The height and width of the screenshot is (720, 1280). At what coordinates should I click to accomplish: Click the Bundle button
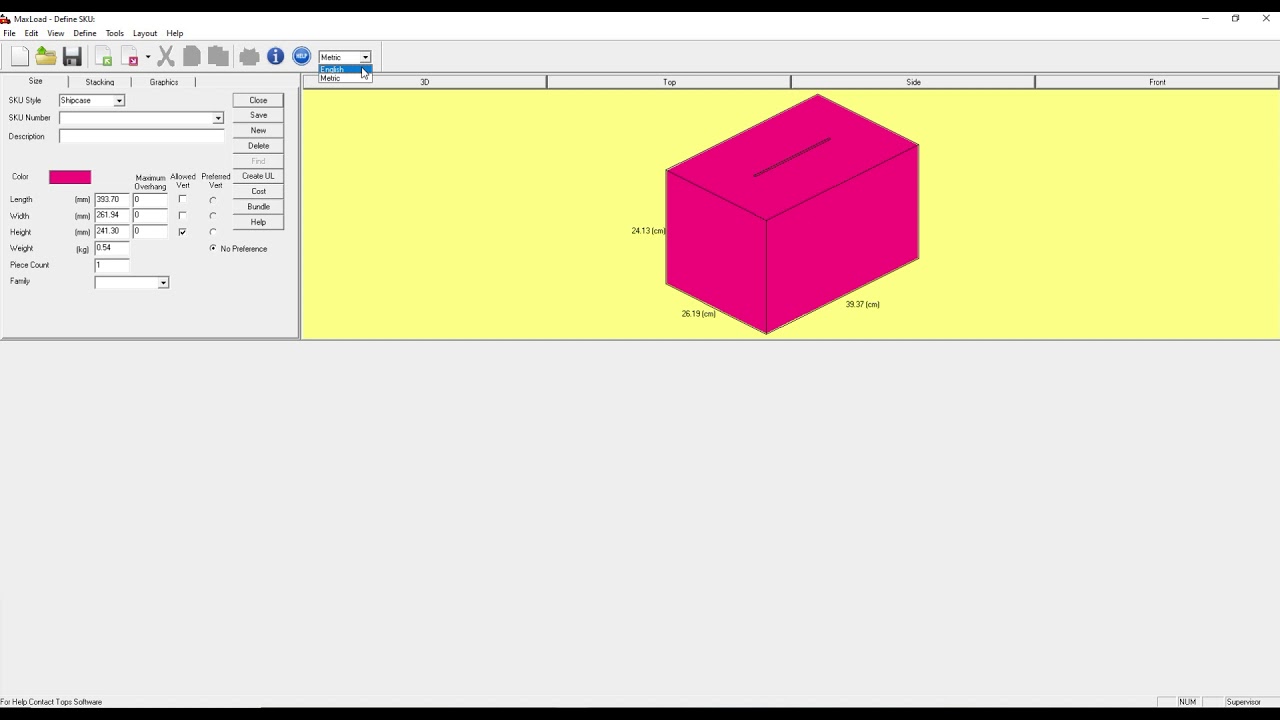(258, 207)
